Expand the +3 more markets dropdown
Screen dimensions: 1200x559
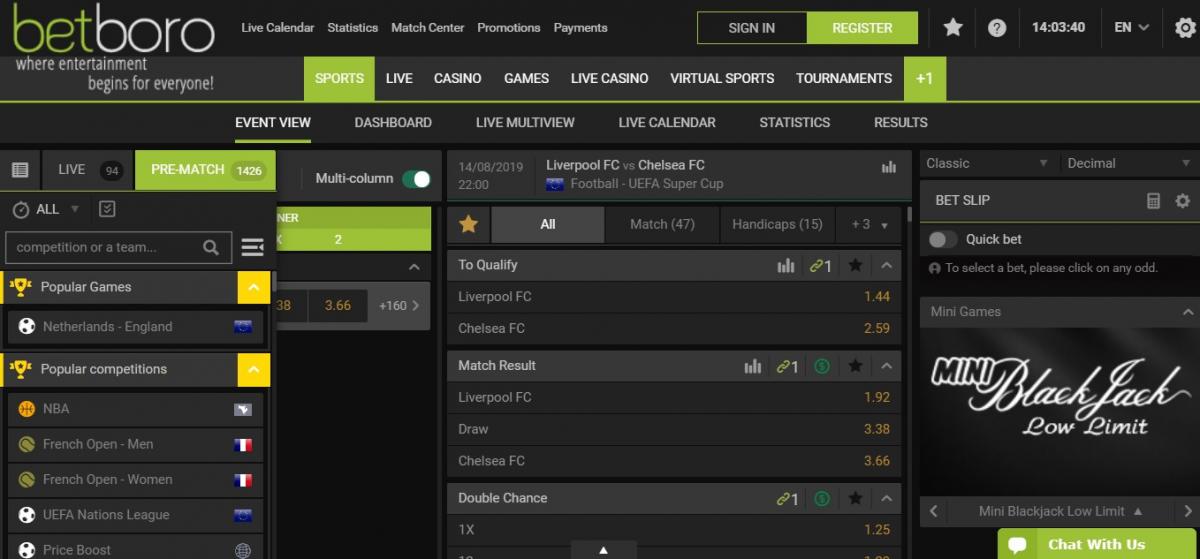(x=869, y=224)
